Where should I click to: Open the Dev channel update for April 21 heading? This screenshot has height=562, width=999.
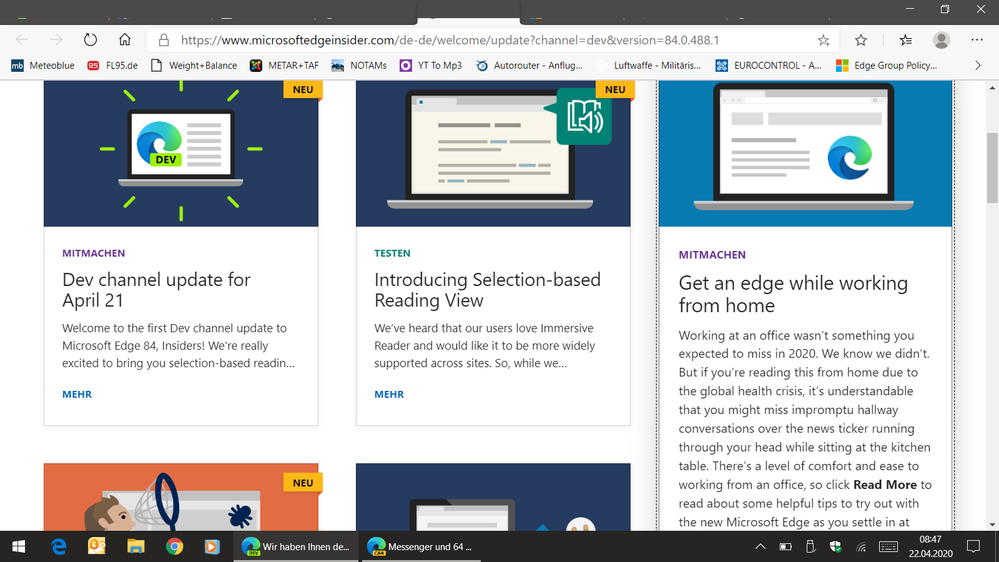pos(156,290)
